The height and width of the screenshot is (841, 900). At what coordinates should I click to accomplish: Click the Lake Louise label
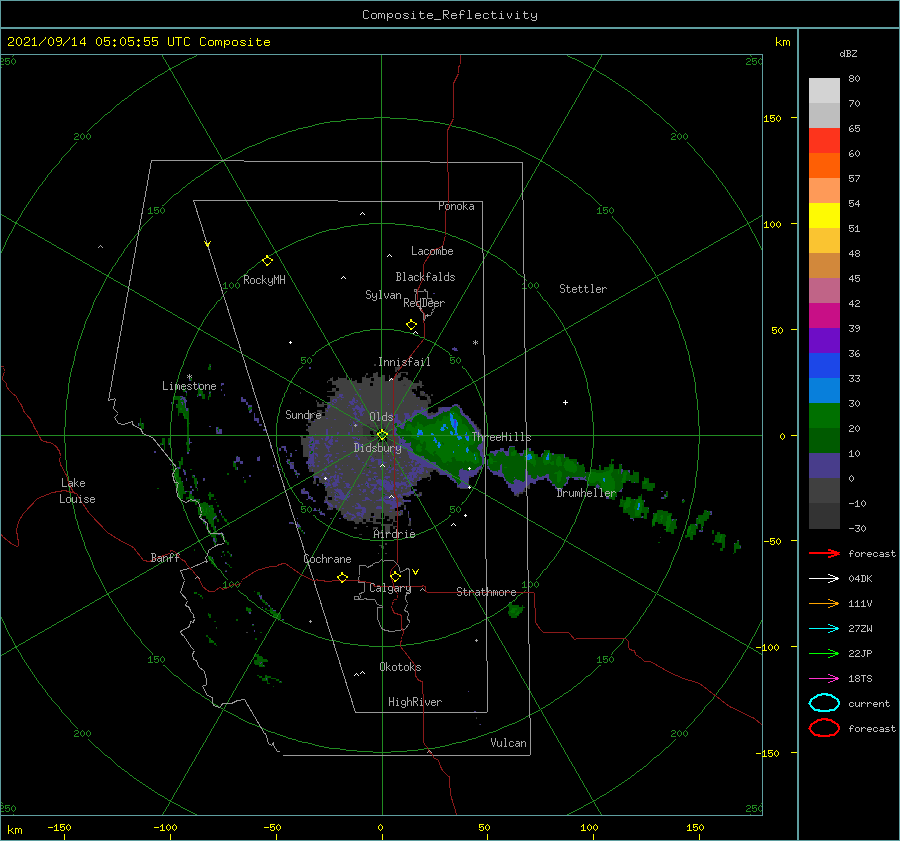[x=77, y=491]
